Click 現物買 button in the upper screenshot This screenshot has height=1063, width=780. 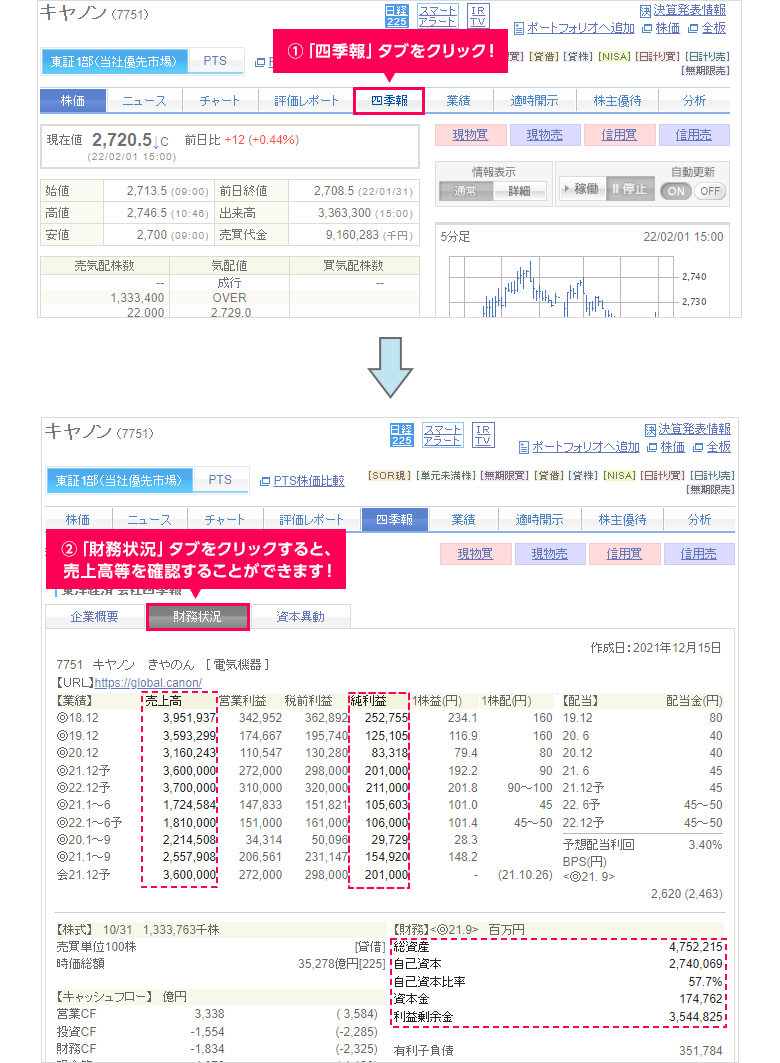point(470,135)
